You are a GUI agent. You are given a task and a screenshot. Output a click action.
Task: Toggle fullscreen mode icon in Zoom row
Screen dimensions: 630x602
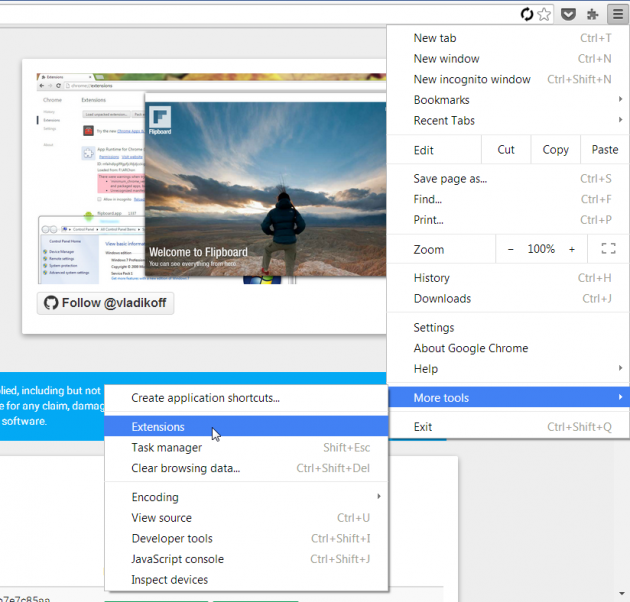point(608,249)
